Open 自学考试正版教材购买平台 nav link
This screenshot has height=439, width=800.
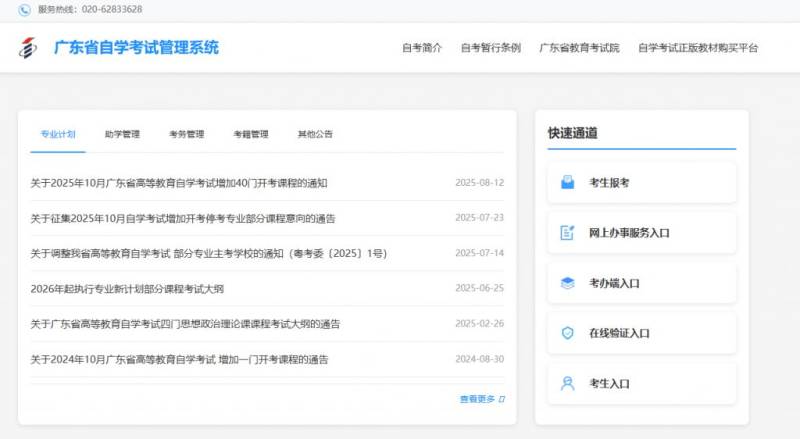[x=698, y=48]
